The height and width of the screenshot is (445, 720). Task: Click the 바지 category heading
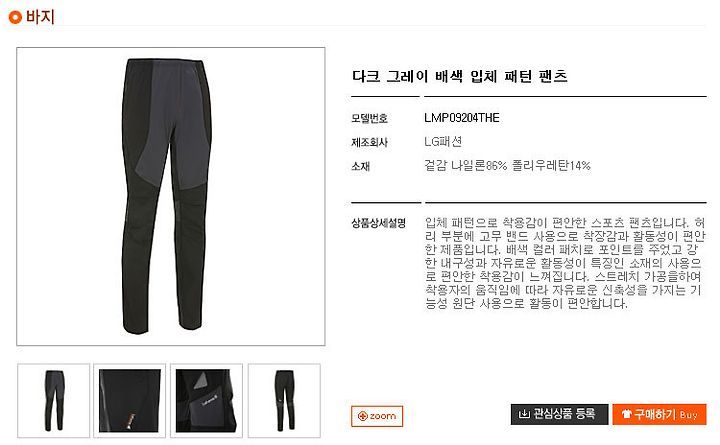40,17
